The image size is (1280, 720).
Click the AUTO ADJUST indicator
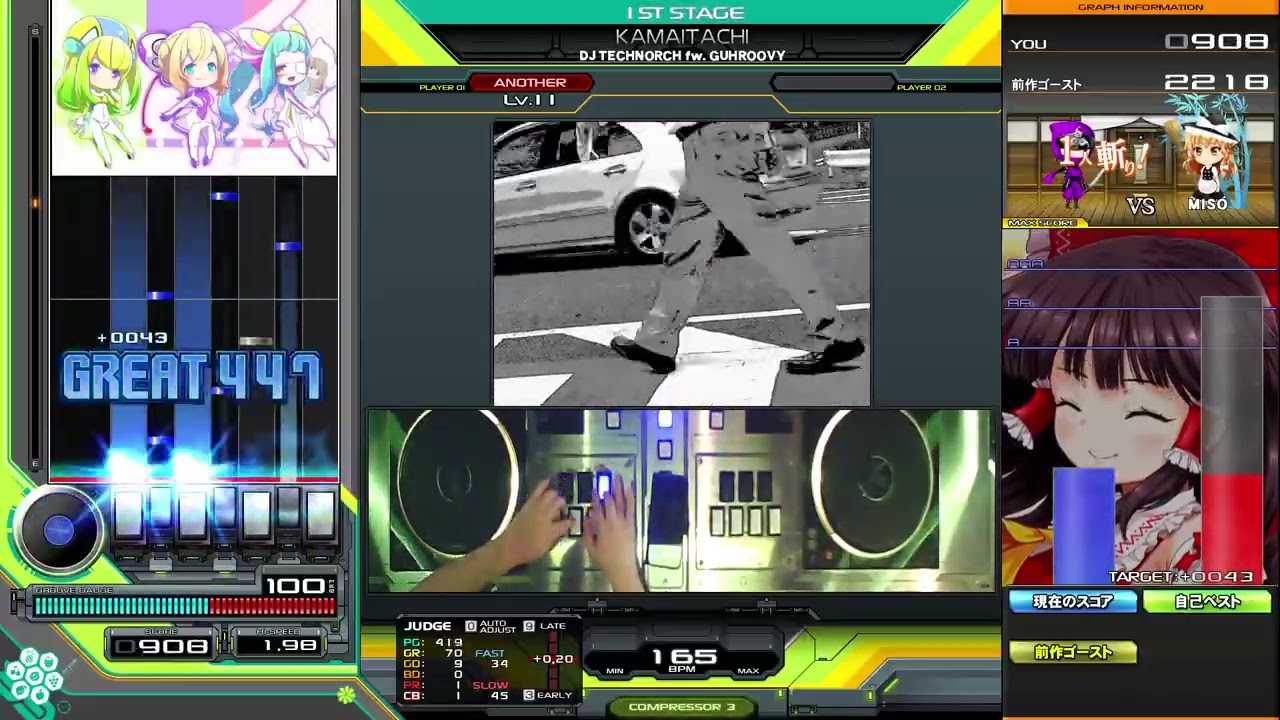[x=490, y=626]
